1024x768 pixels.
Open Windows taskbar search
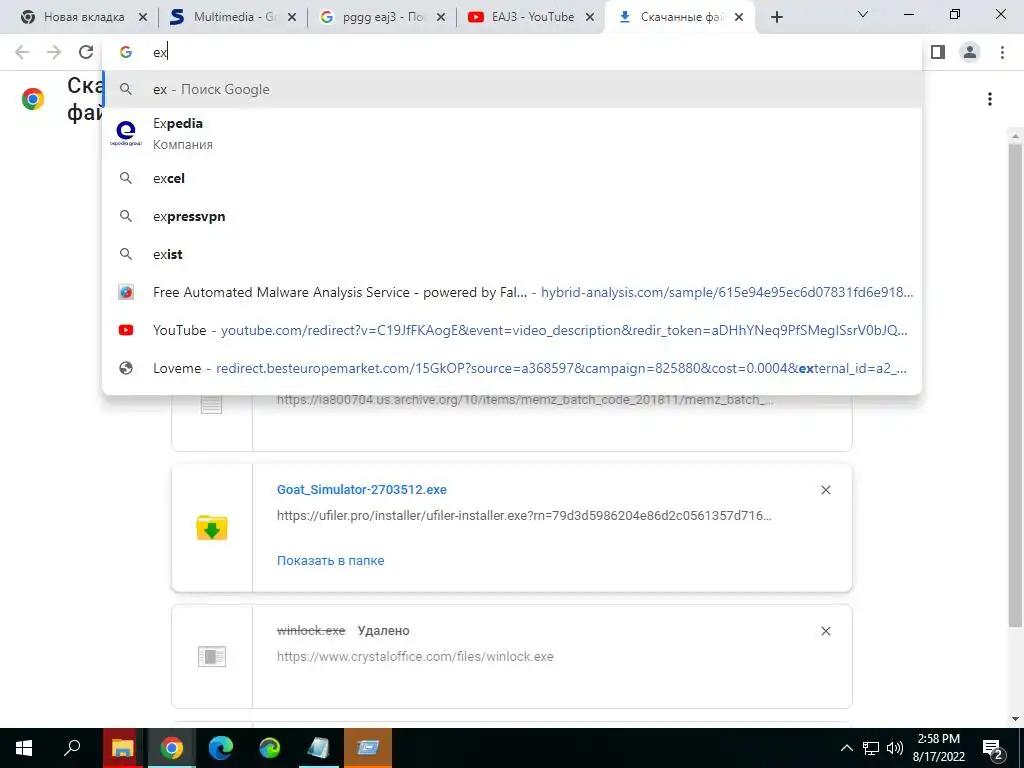(x=72, y=748)
